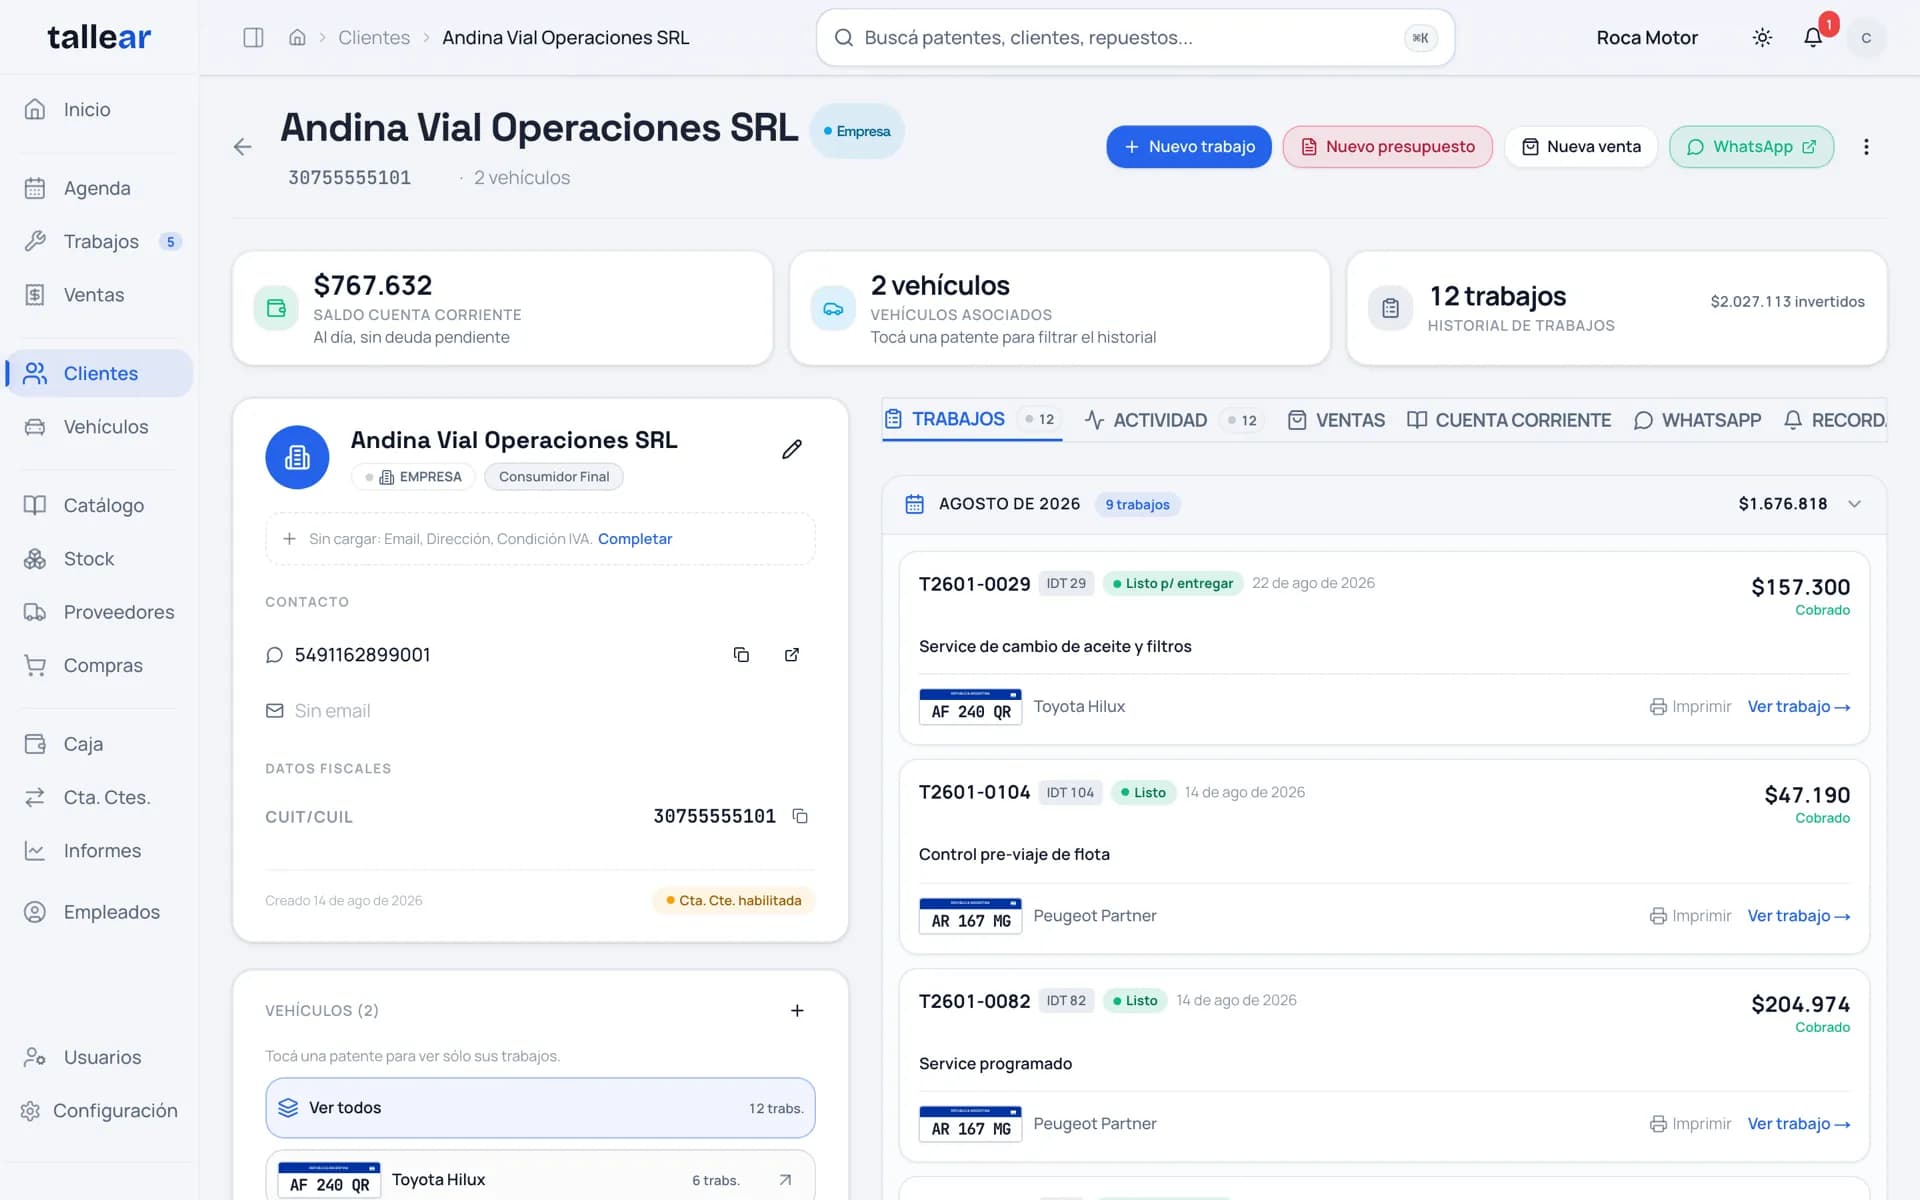Print job T2601-0104 via Imprimir
The width and height of the screenshot is (1920, 1200).
(x=1690, y=916)
